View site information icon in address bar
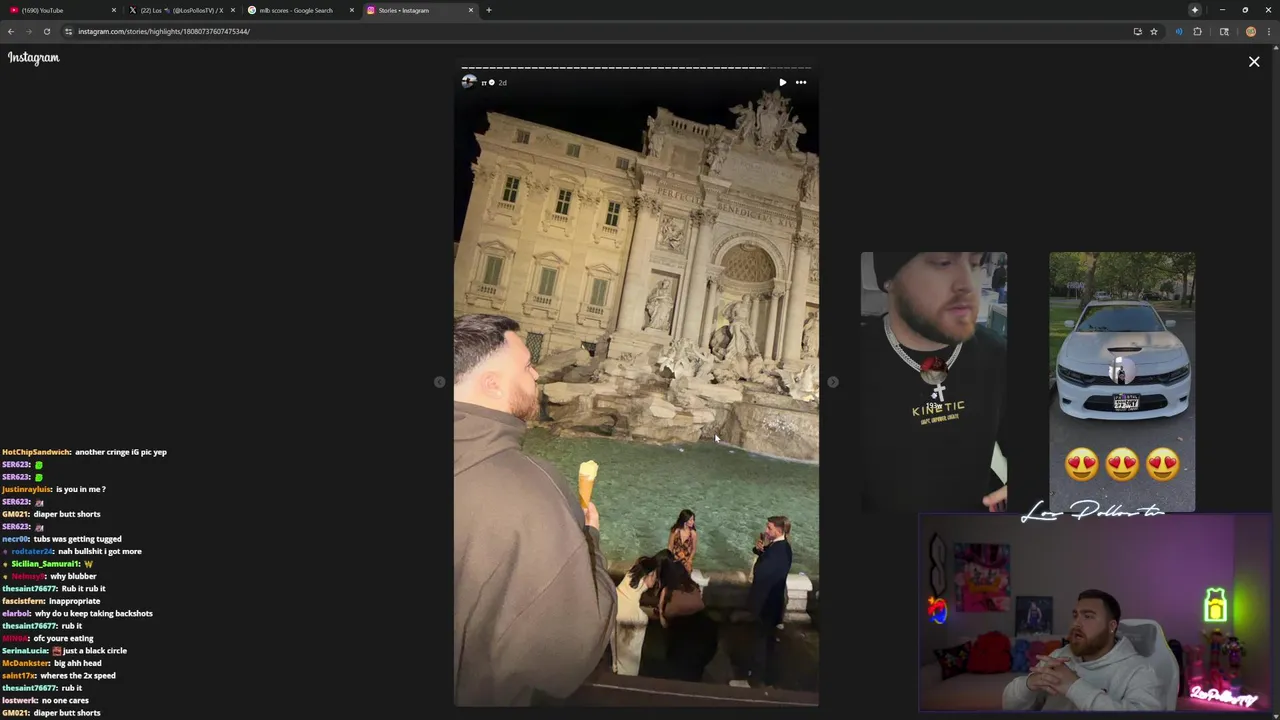The image size is (1280, 720). pyautogui.click(x=68, y=31)
